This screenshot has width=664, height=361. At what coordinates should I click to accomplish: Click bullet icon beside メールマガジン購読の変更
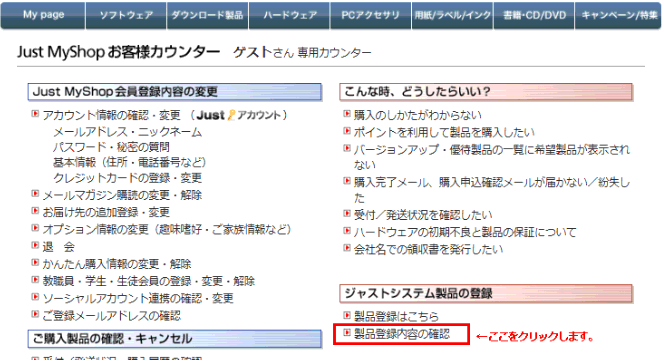pyautogui.click(x=35, y=194)
